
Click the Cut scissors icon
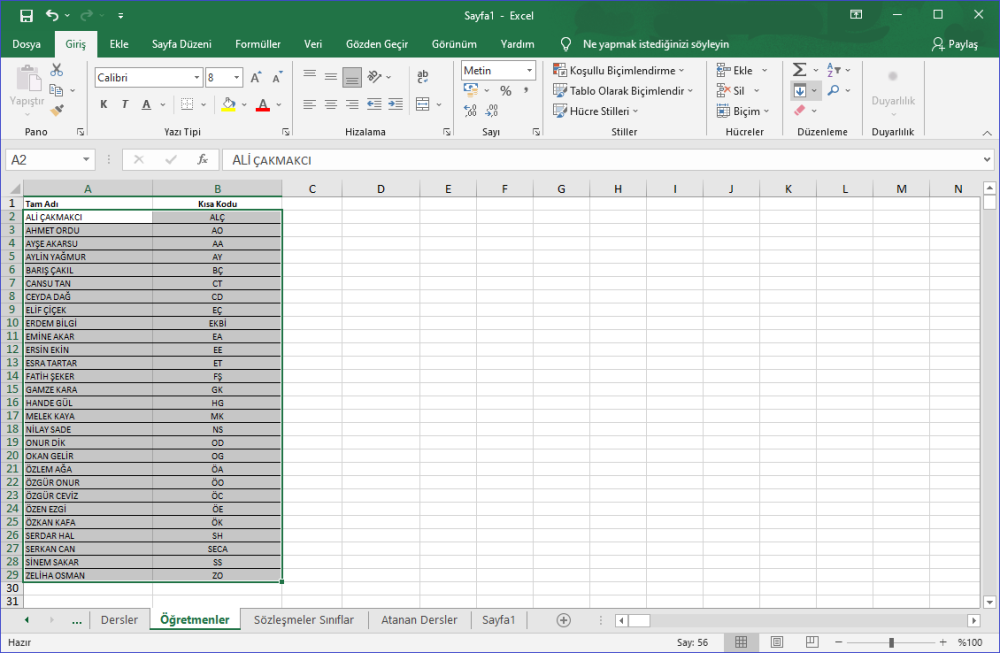57,70
